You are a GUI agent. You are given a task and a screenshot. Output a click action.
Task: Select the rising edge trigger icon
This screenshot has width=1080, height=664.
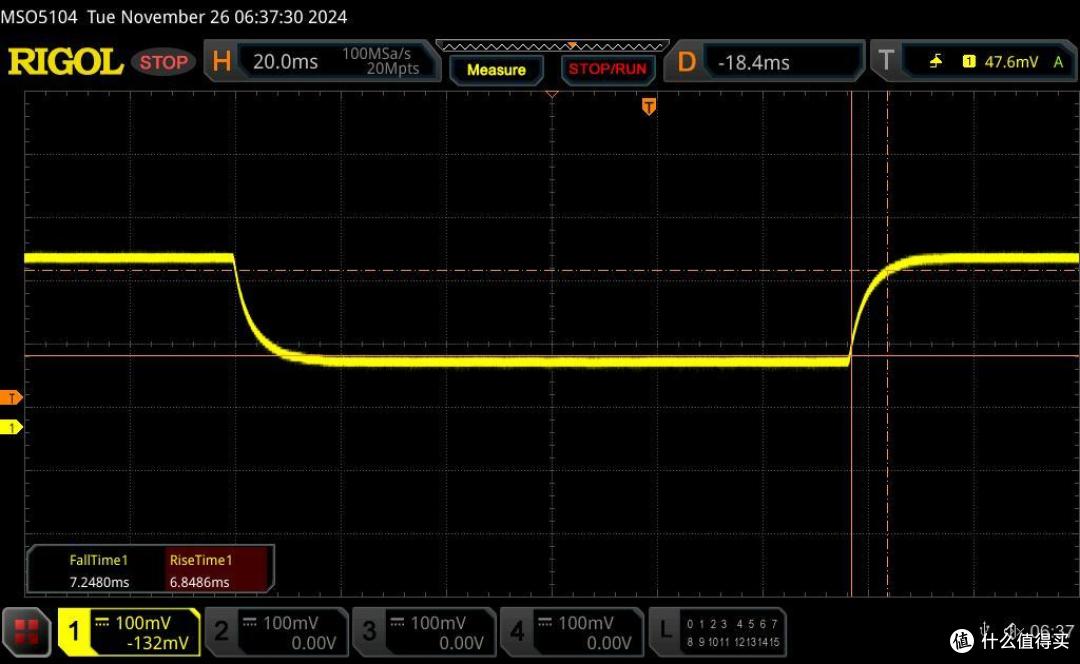point(935,62)
